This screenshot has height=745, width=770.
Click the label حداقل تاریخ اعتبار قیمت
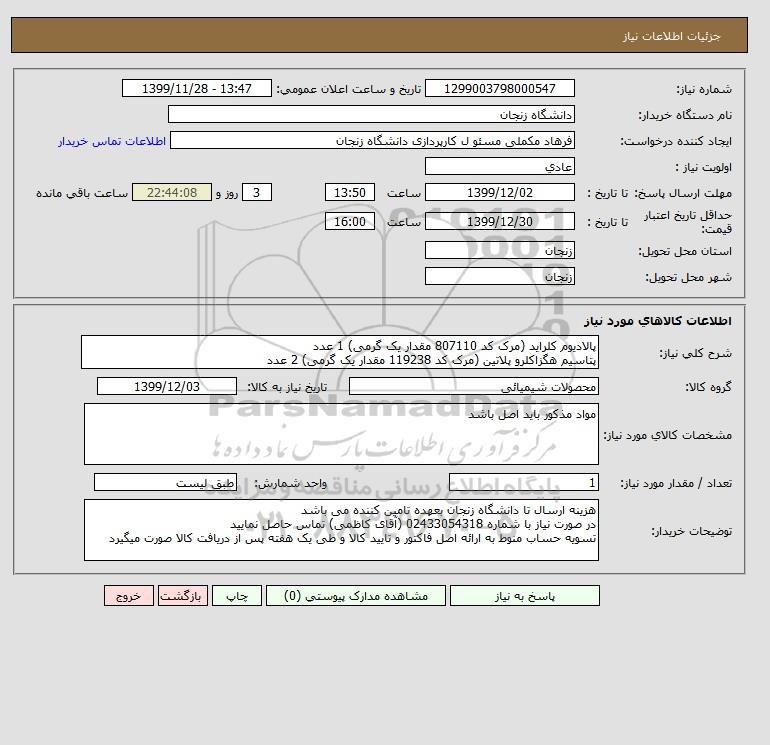688,222
